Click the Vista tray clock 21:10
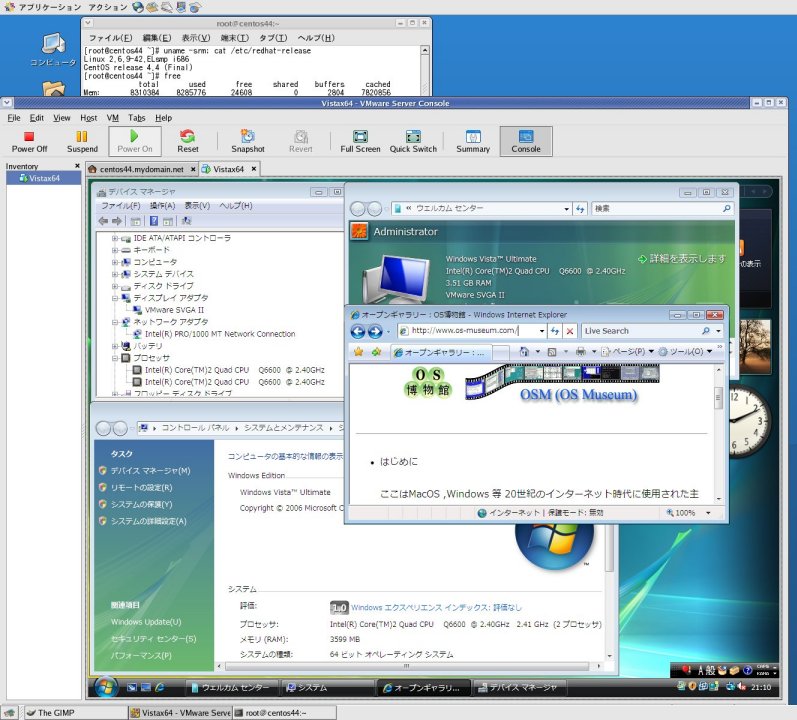 (x=761, y=687)
